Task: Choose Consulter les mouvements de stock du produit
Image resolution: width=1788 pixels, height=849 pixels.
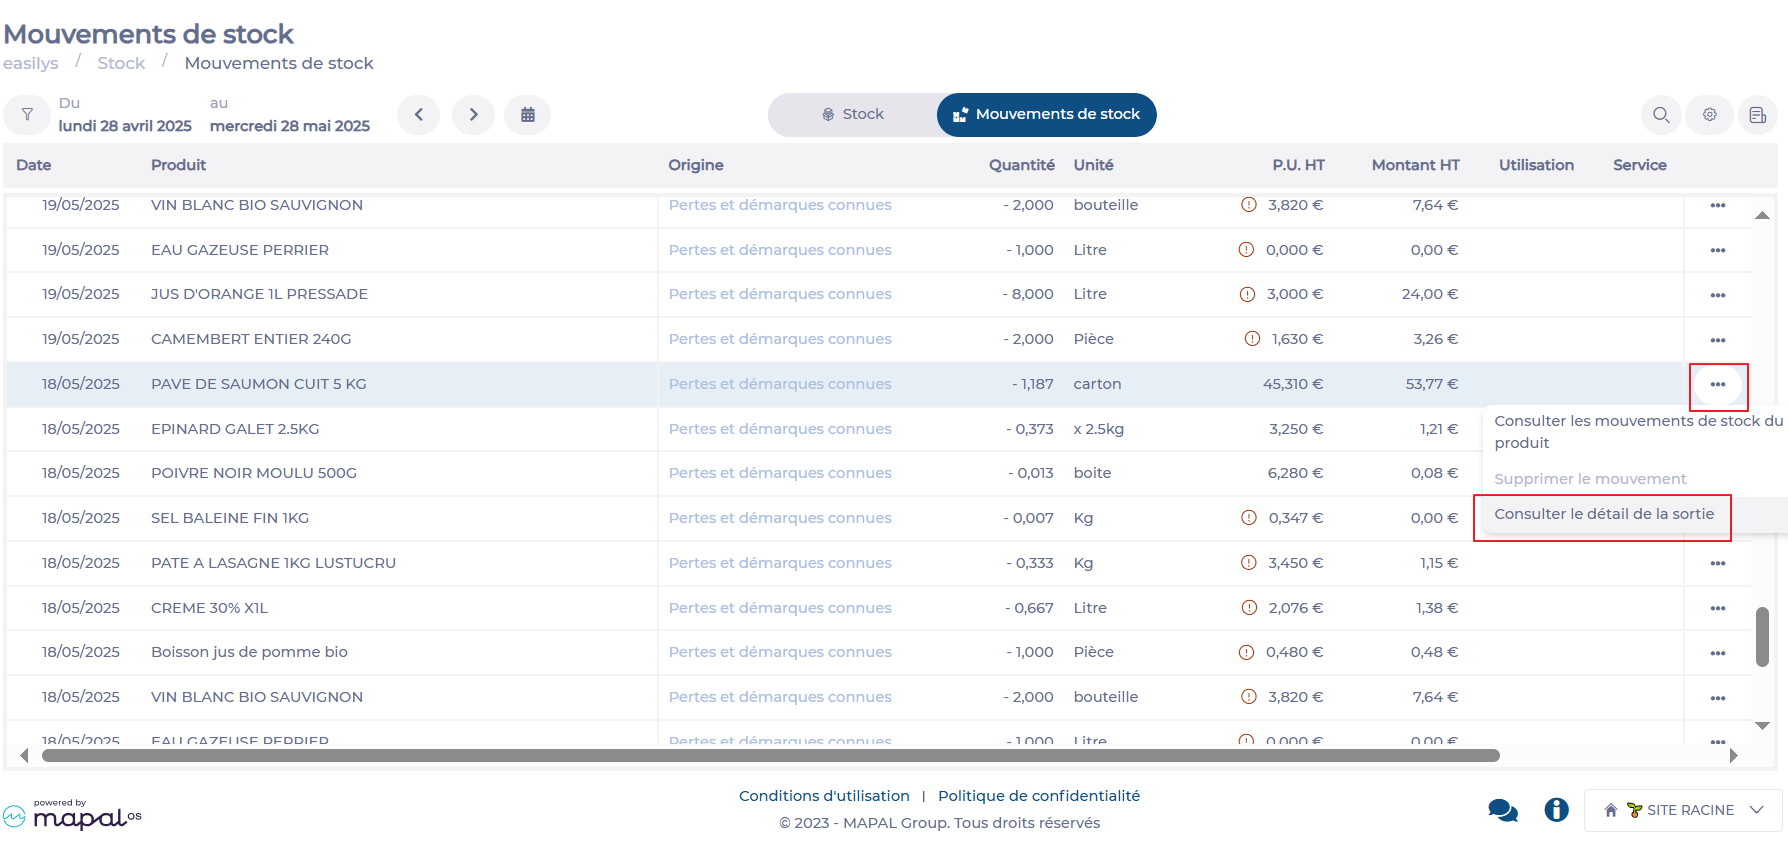Action: point(1637,432)
